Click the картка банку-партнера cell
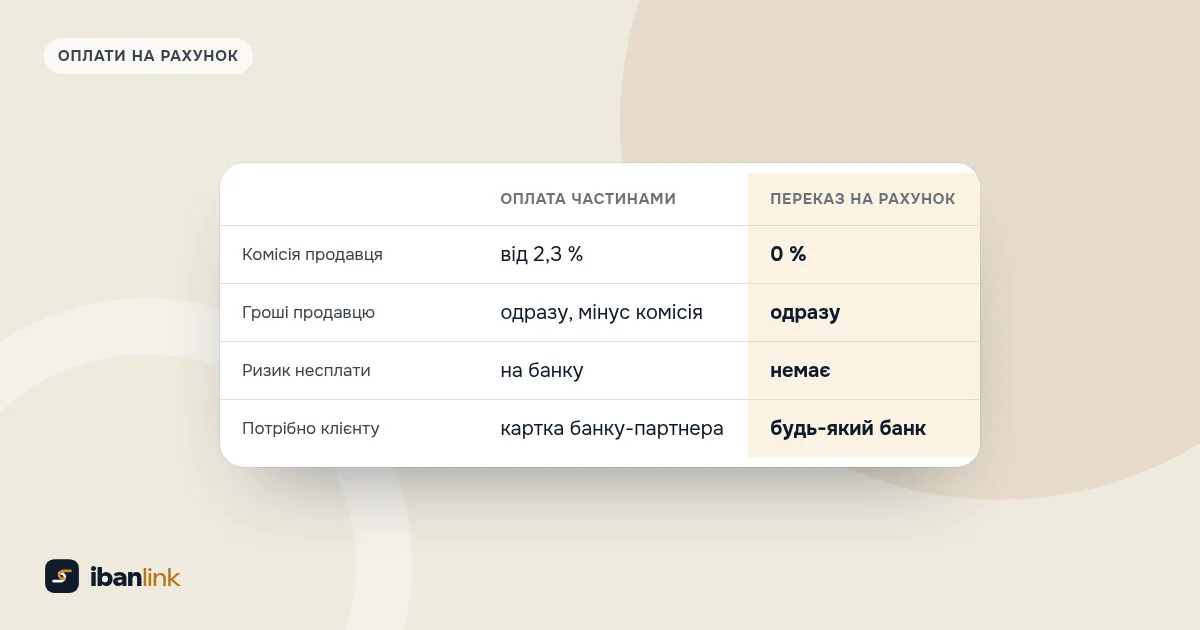 612,428
